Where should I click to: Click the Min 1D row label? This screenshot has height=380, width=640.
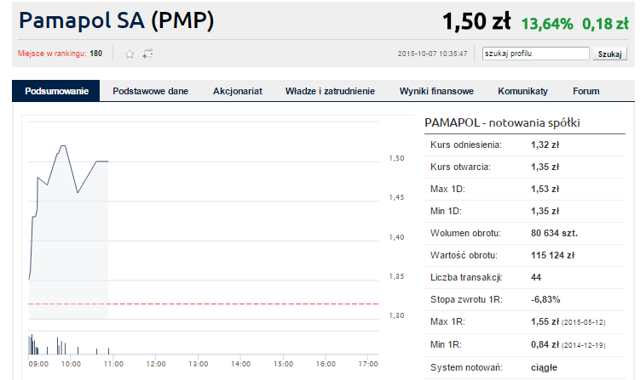[x=446, y=211]
